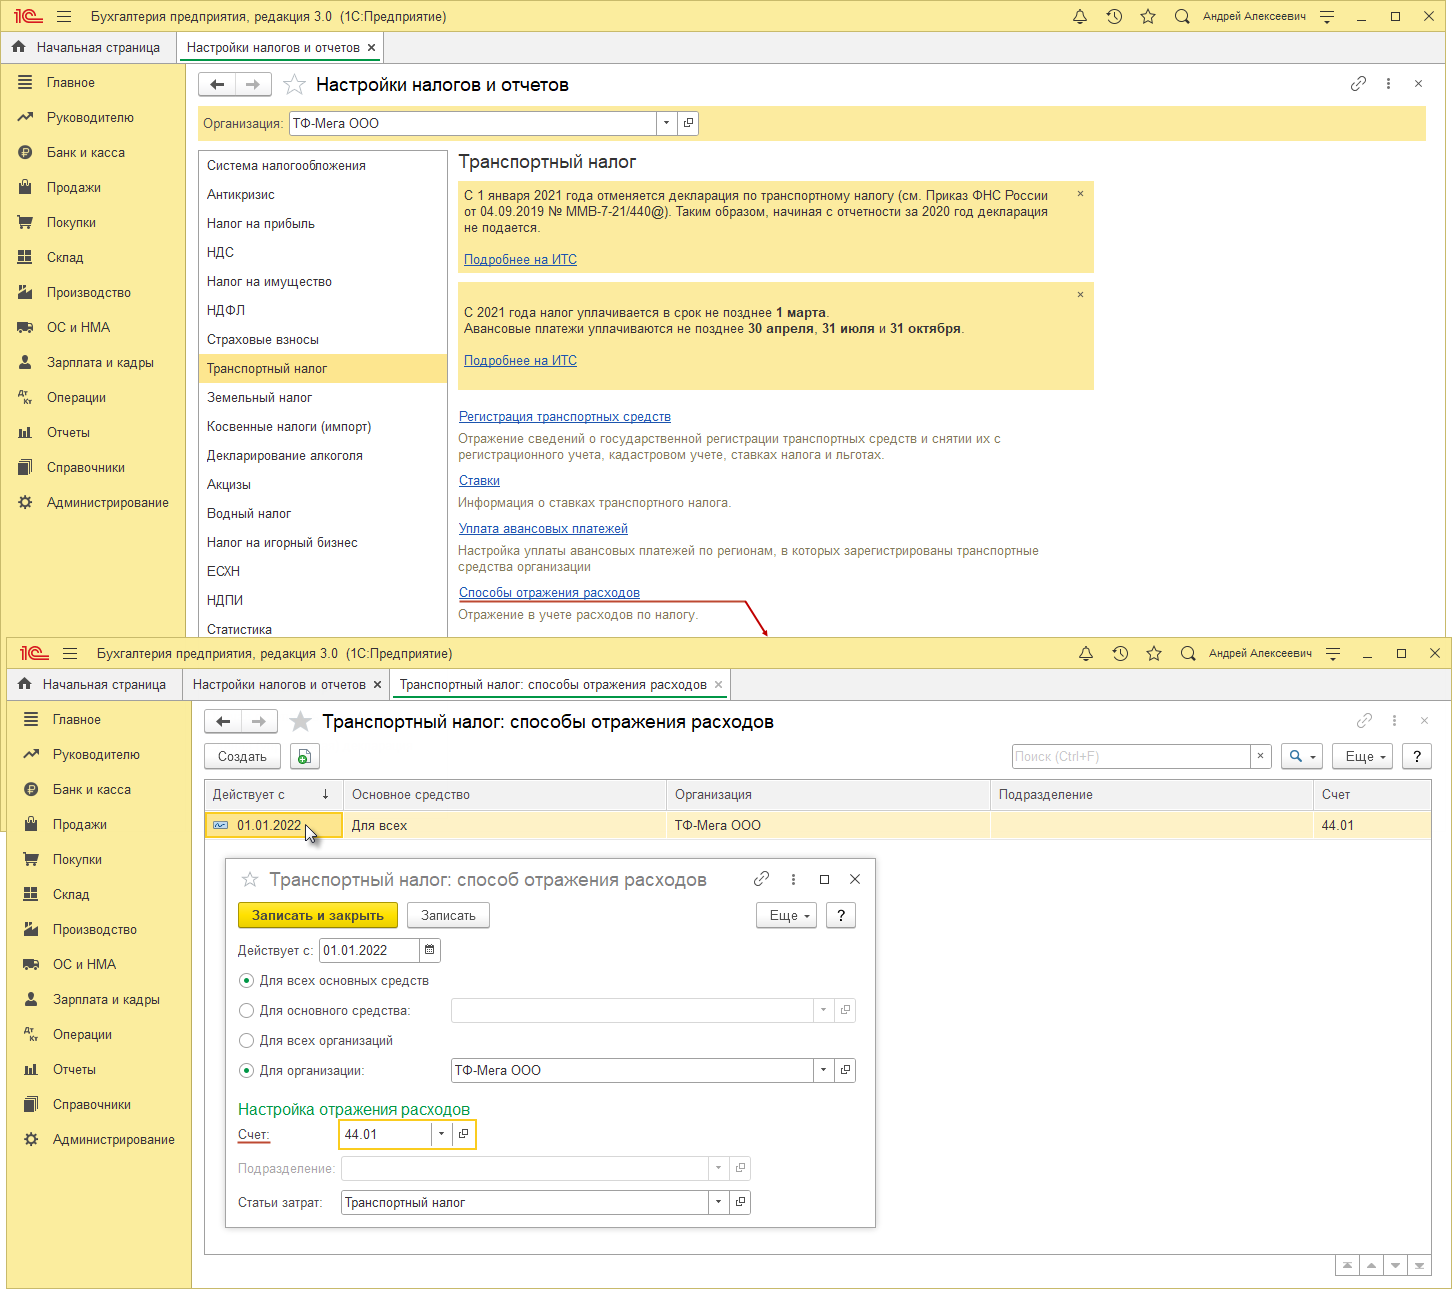Click 'Записать' button in dialog
Screen dimensions: 1453x1291
coord(448,915)
